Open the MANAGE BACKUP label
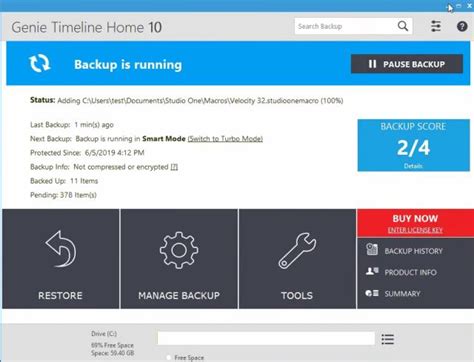This screenshot has width=474, height=362. (x=179, y=295)
